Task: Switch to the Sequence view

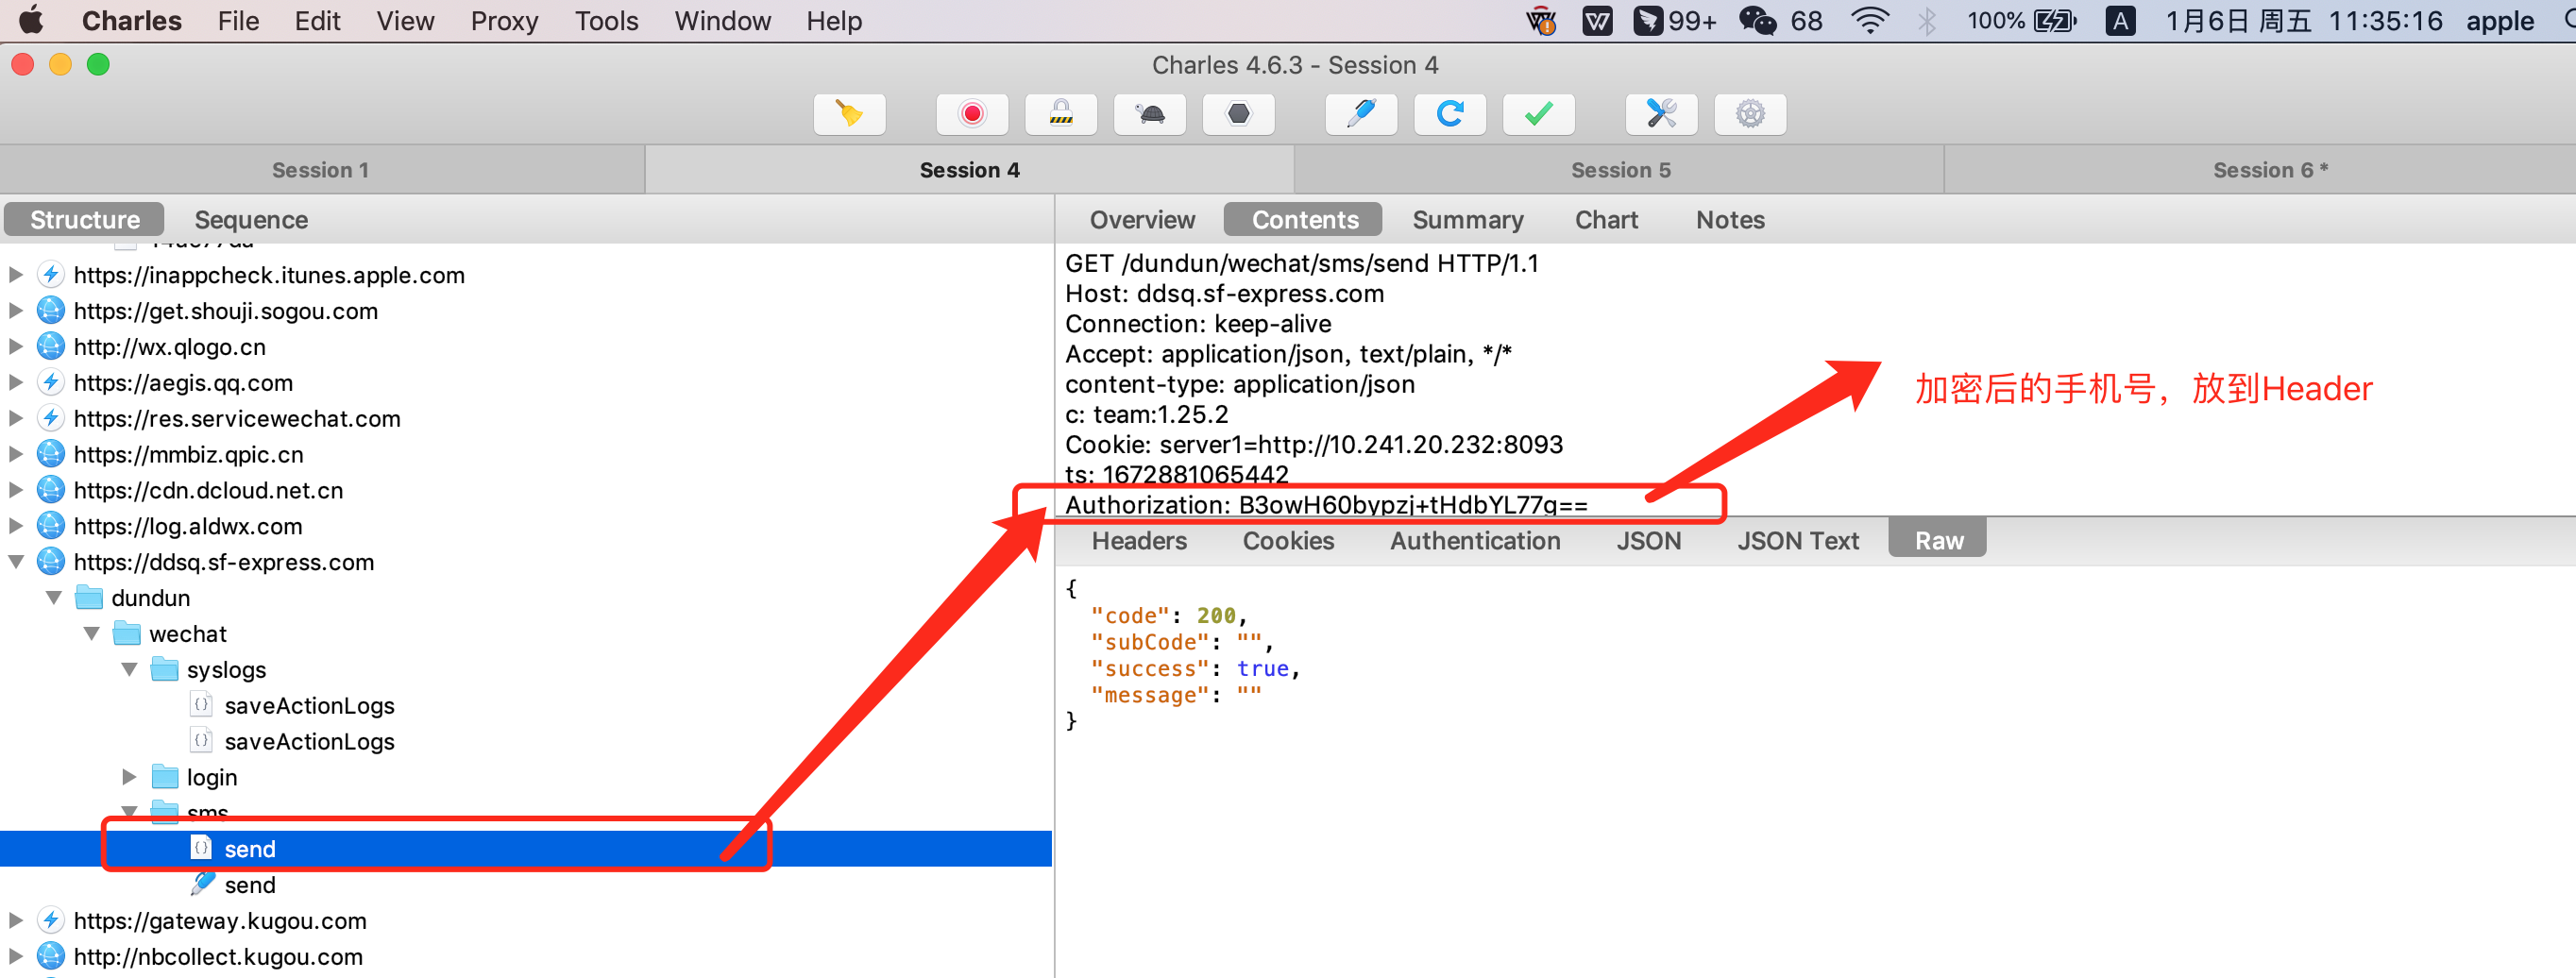Action: click(x=251, y=220)
